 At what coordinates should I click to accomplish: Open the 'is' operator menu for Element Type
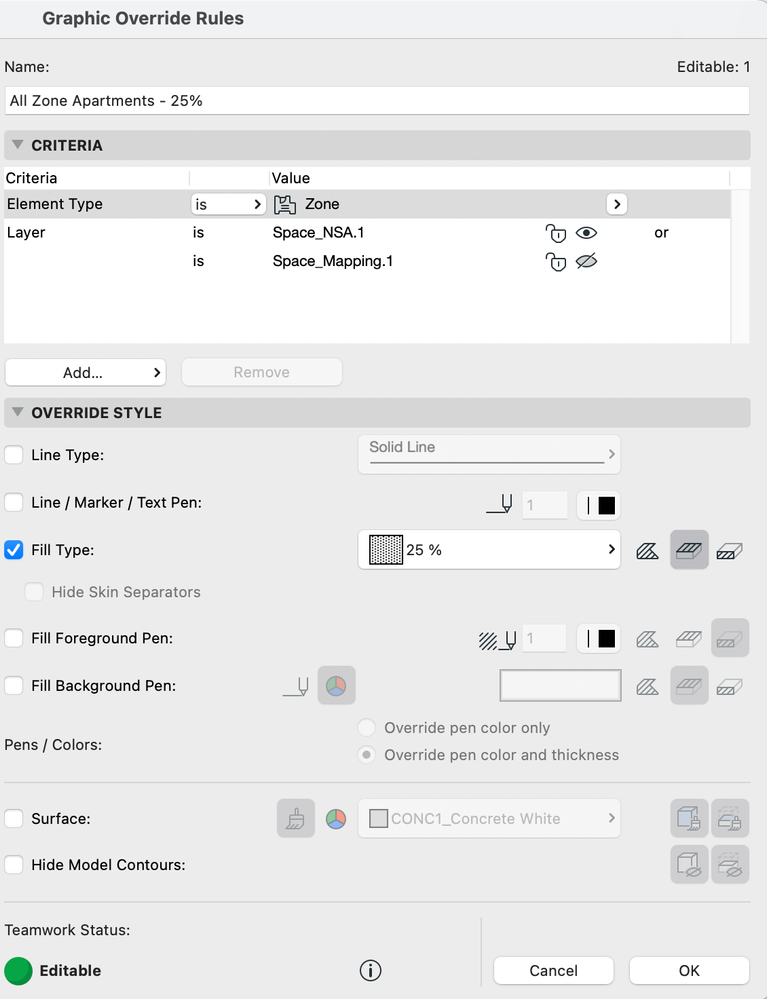click(228, 204)
